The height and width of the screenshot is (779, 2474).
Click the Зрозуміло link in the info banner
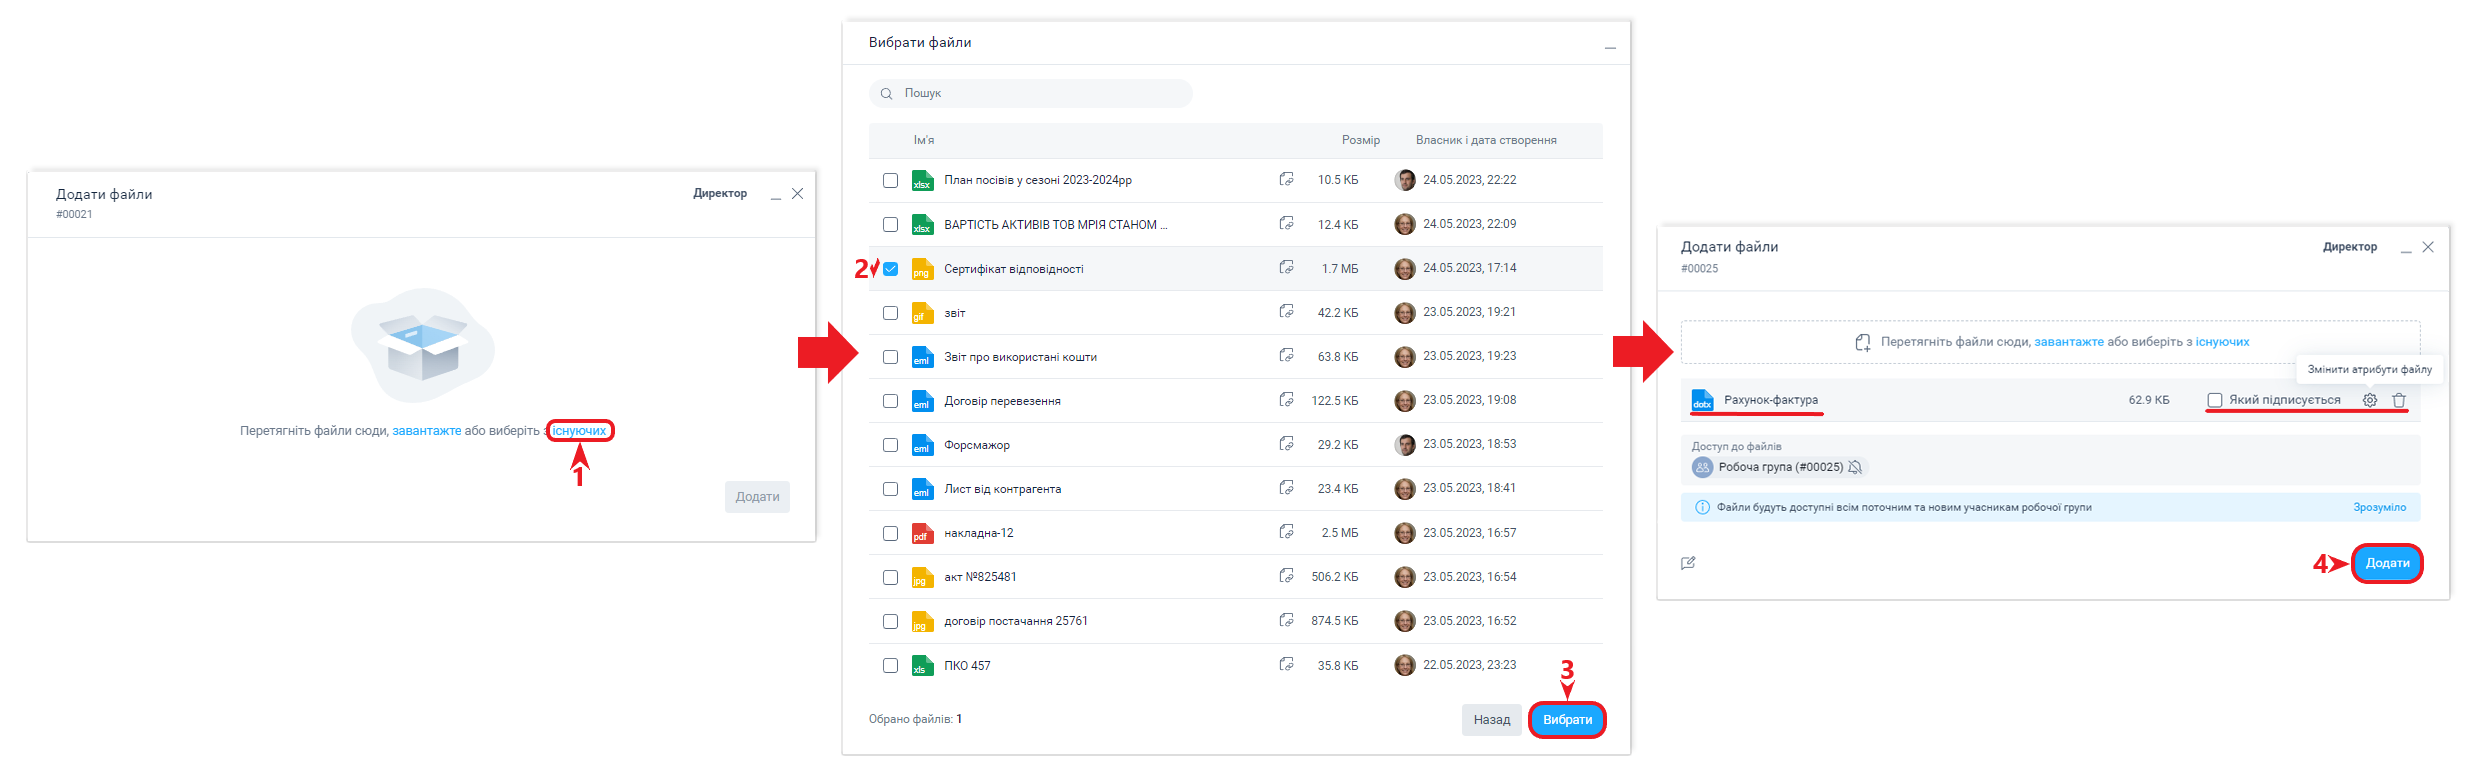[x=2379, y=507]
